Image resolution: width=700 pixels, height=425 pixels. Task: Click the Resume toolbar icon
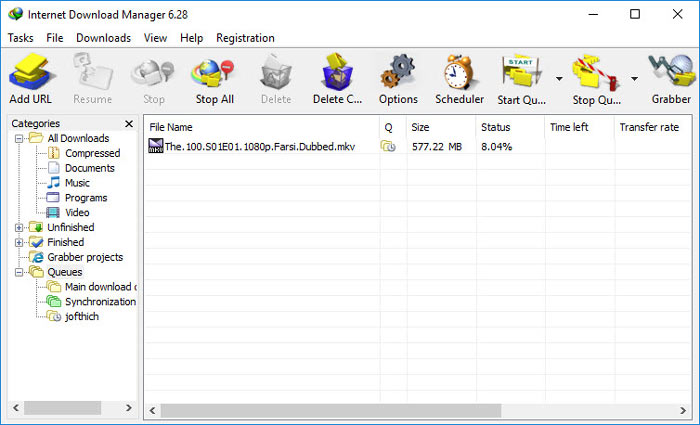[92, 71]
